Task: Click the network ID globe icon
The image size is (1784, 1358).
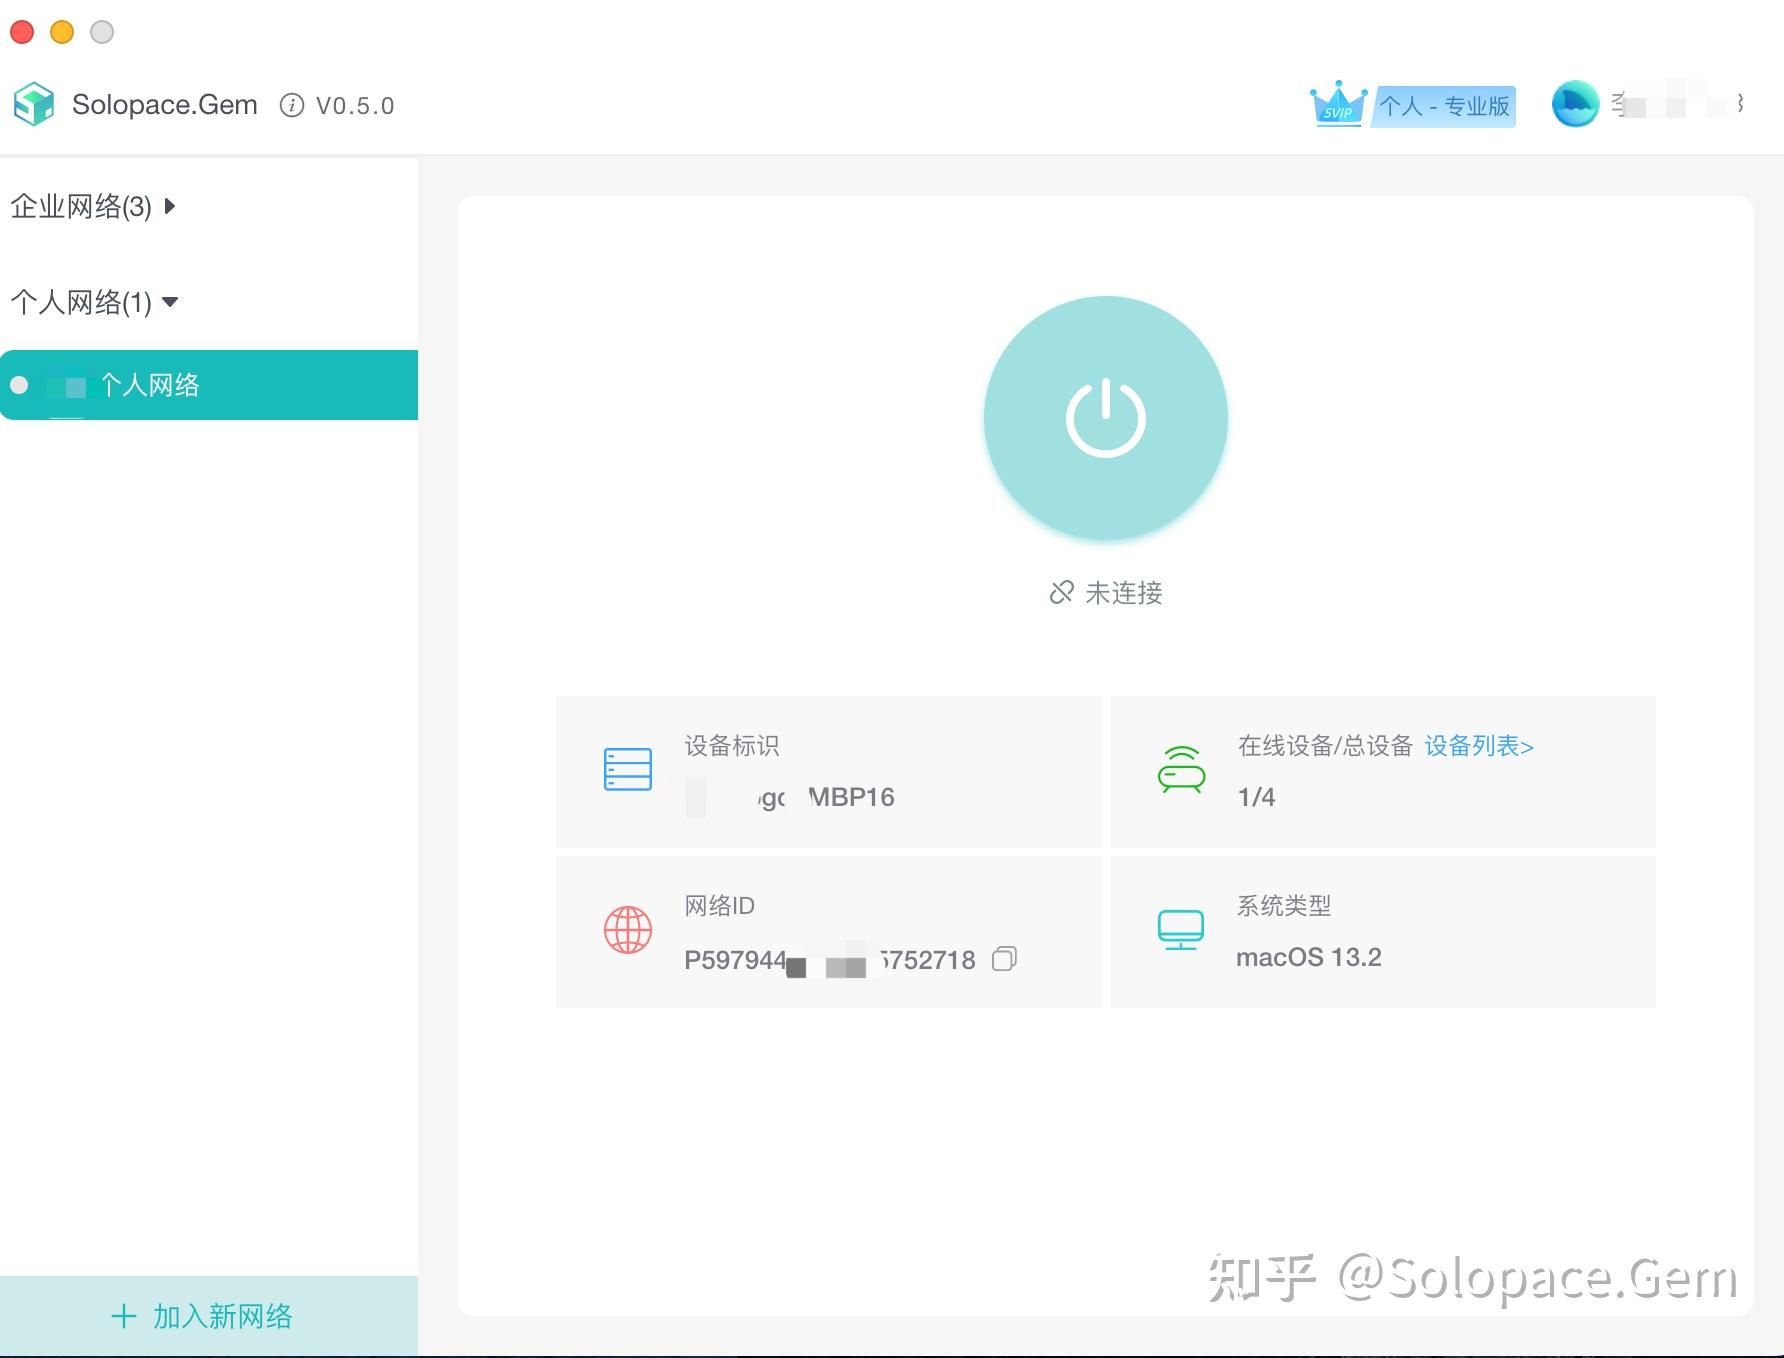Action: (628, 930)
